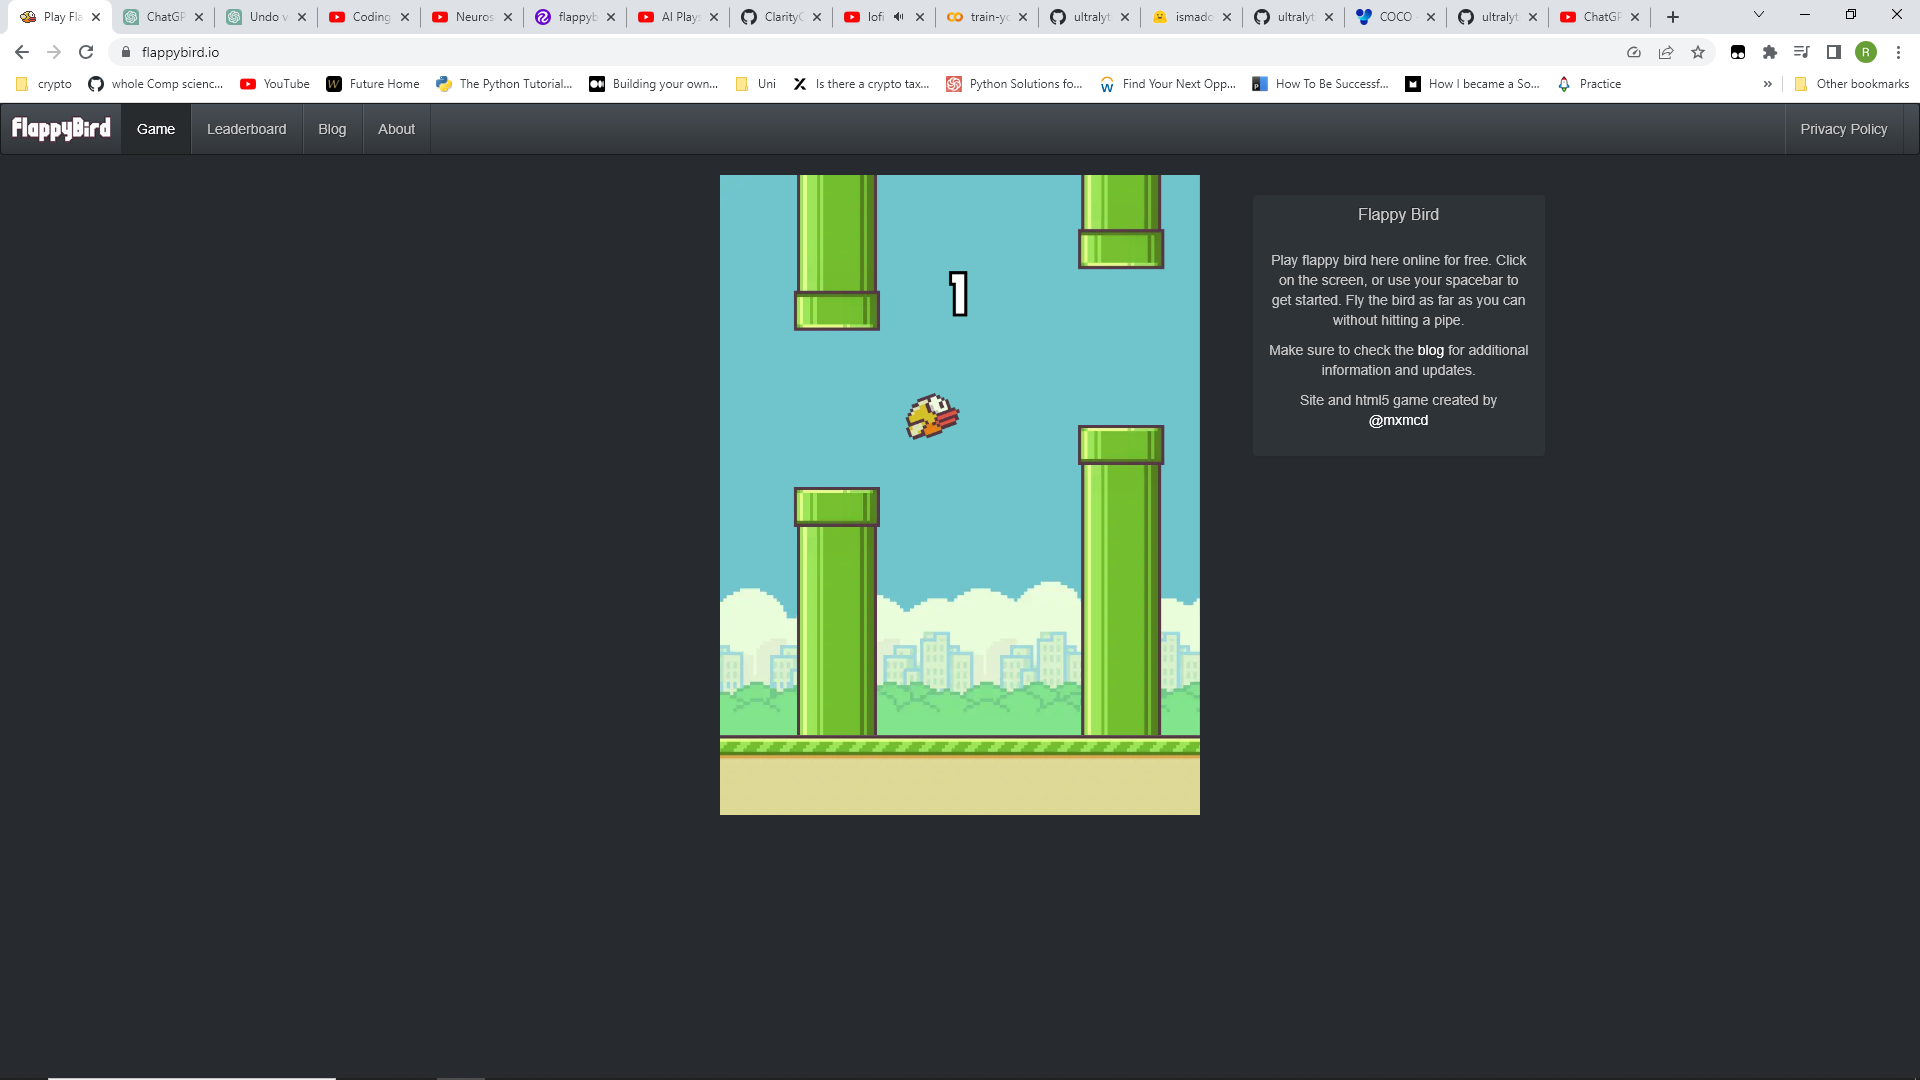The height and width of the screenshot is (1080, 1920).
Task: Open the Chrome three-dot menu
Action: (1898, 52)
